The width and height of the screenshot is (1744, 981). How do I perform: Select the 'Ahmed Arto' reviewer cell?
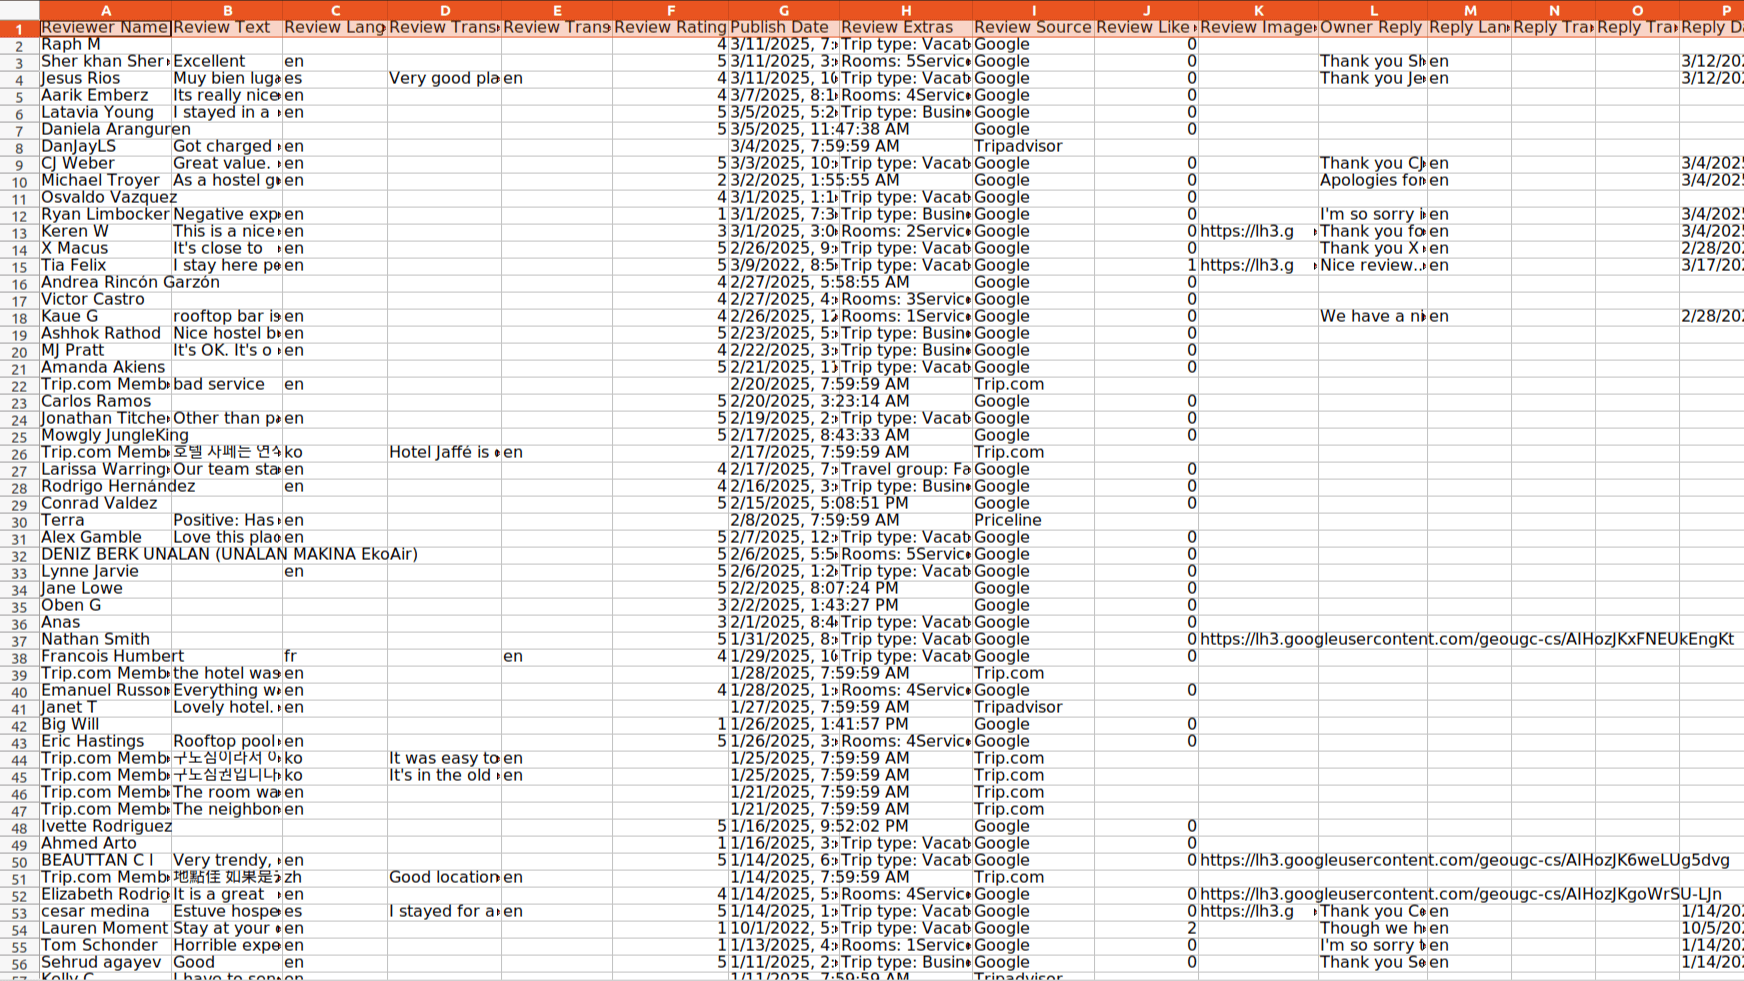tap(105, 843)
